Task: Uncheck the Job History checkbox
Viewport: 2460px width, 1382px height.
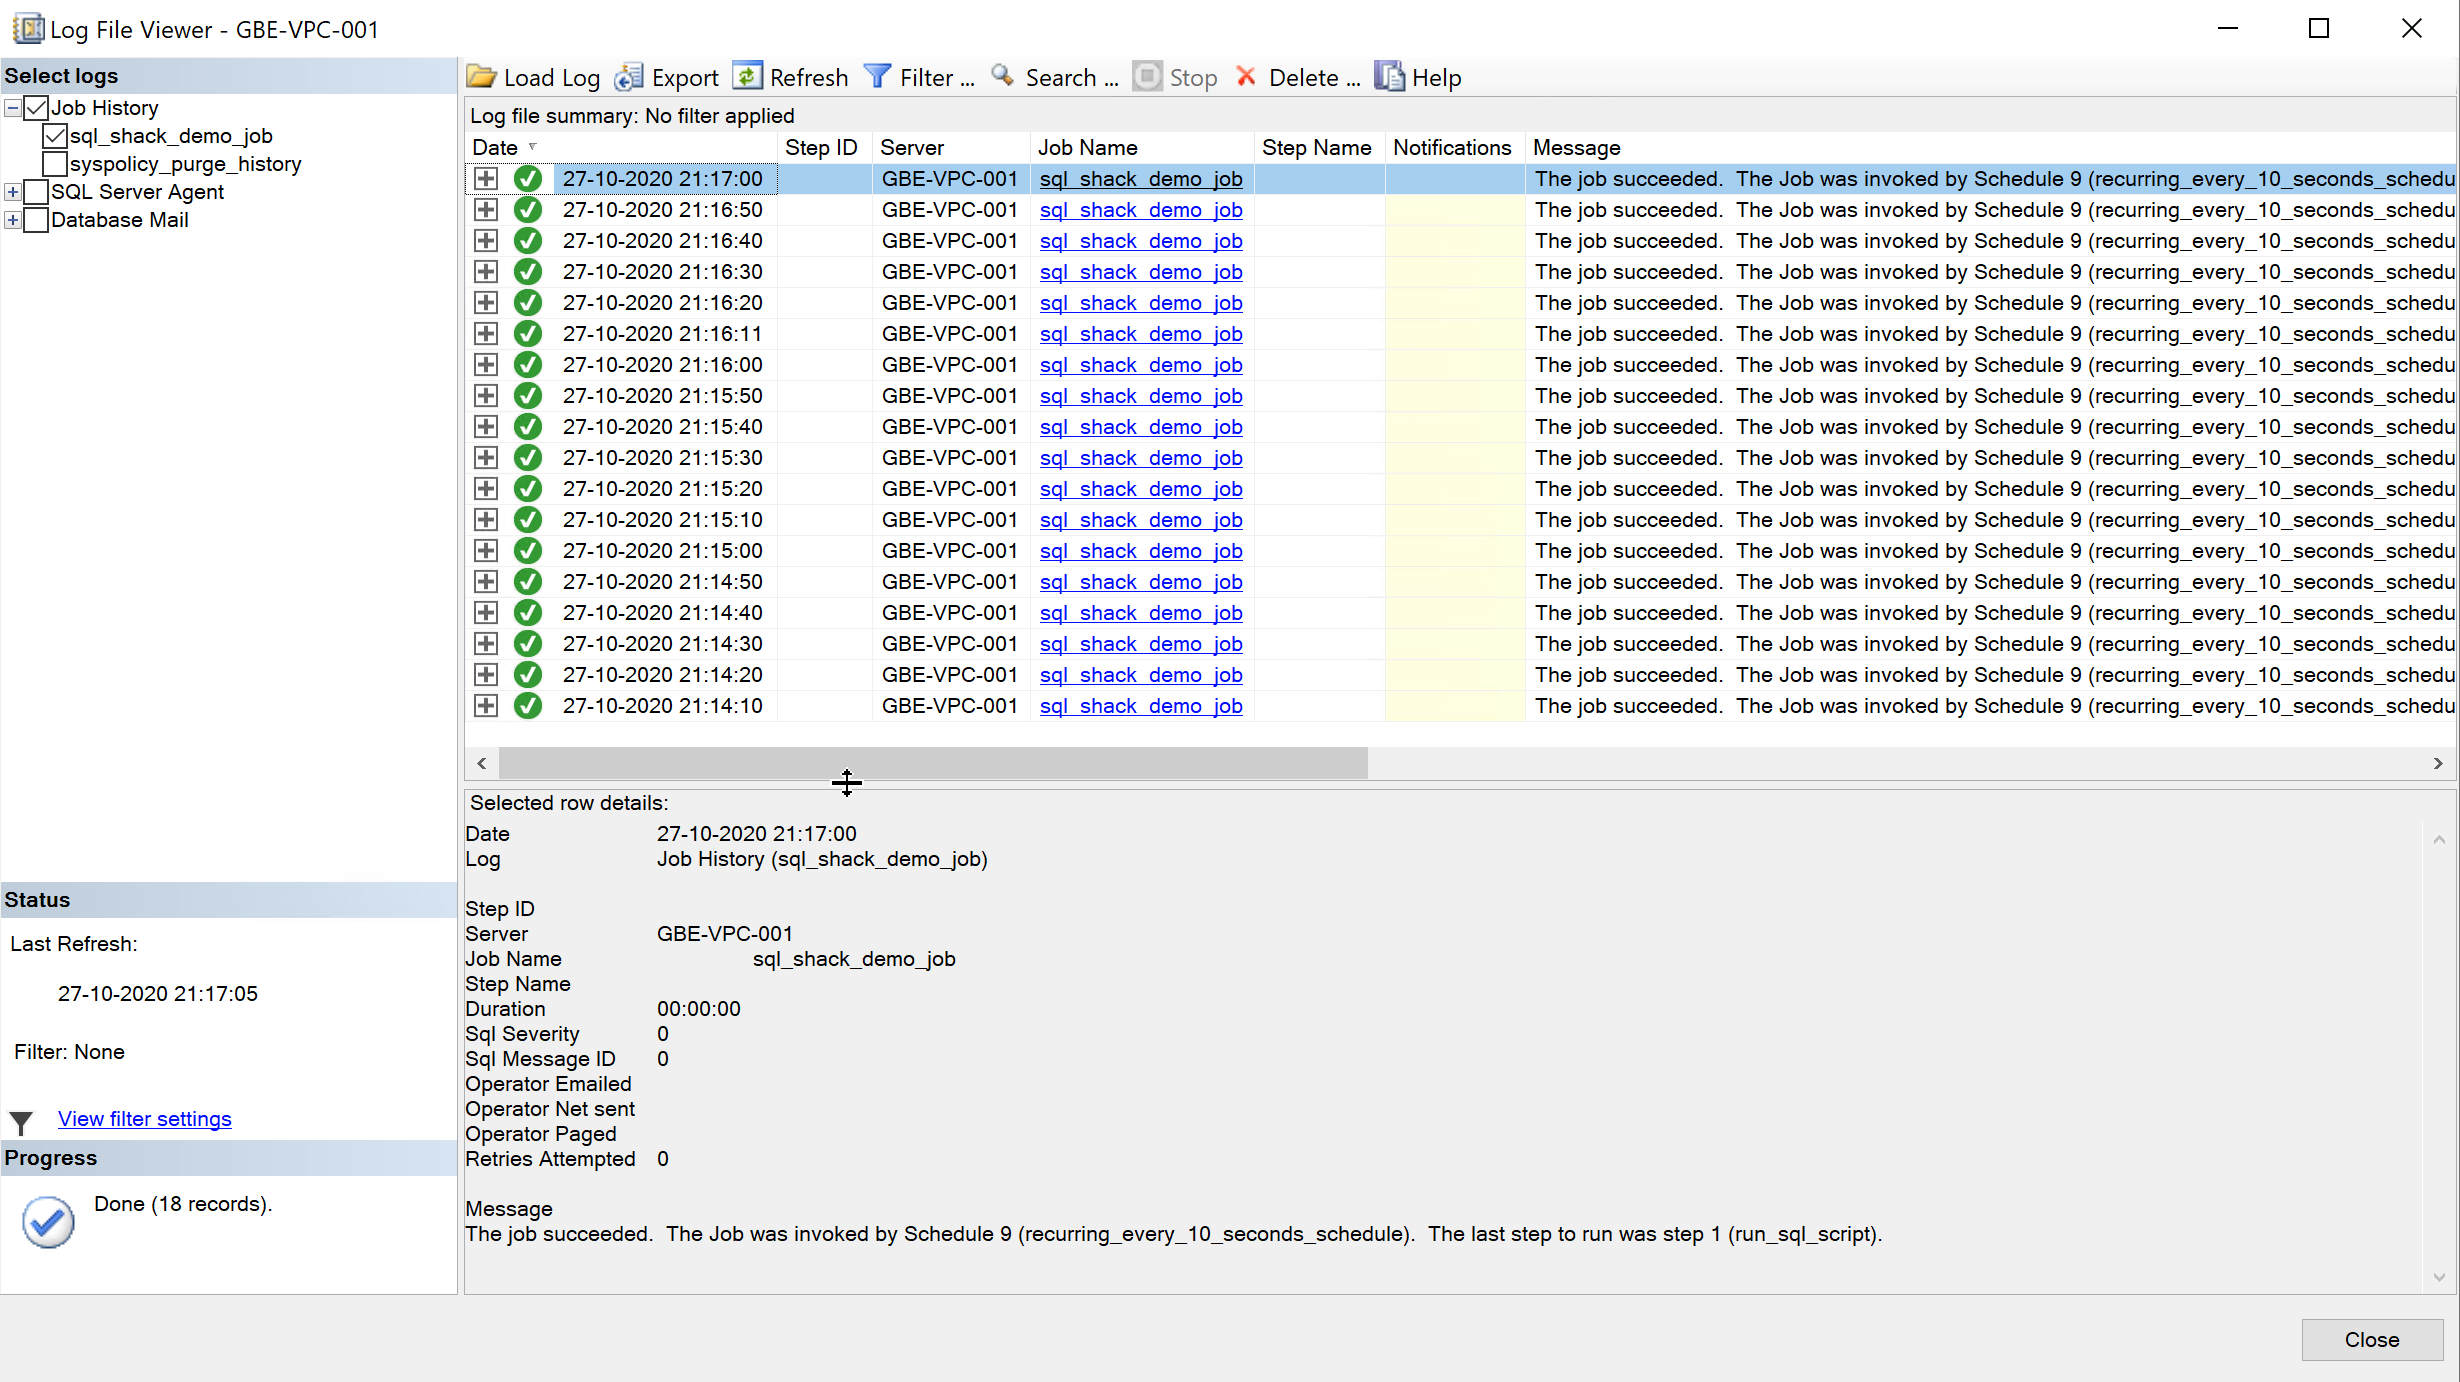Action: pyautogui.click(x=37, y=108)
